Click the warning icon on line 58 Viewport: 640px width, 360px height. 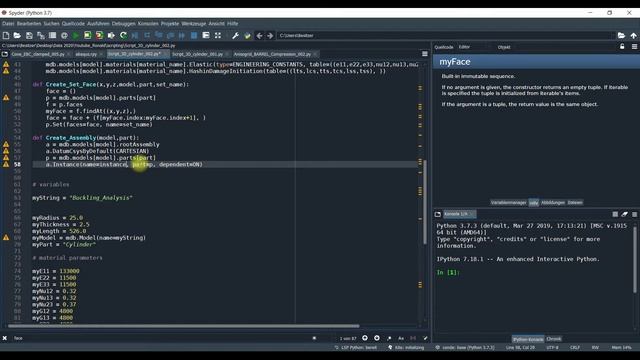pos(6,164)
